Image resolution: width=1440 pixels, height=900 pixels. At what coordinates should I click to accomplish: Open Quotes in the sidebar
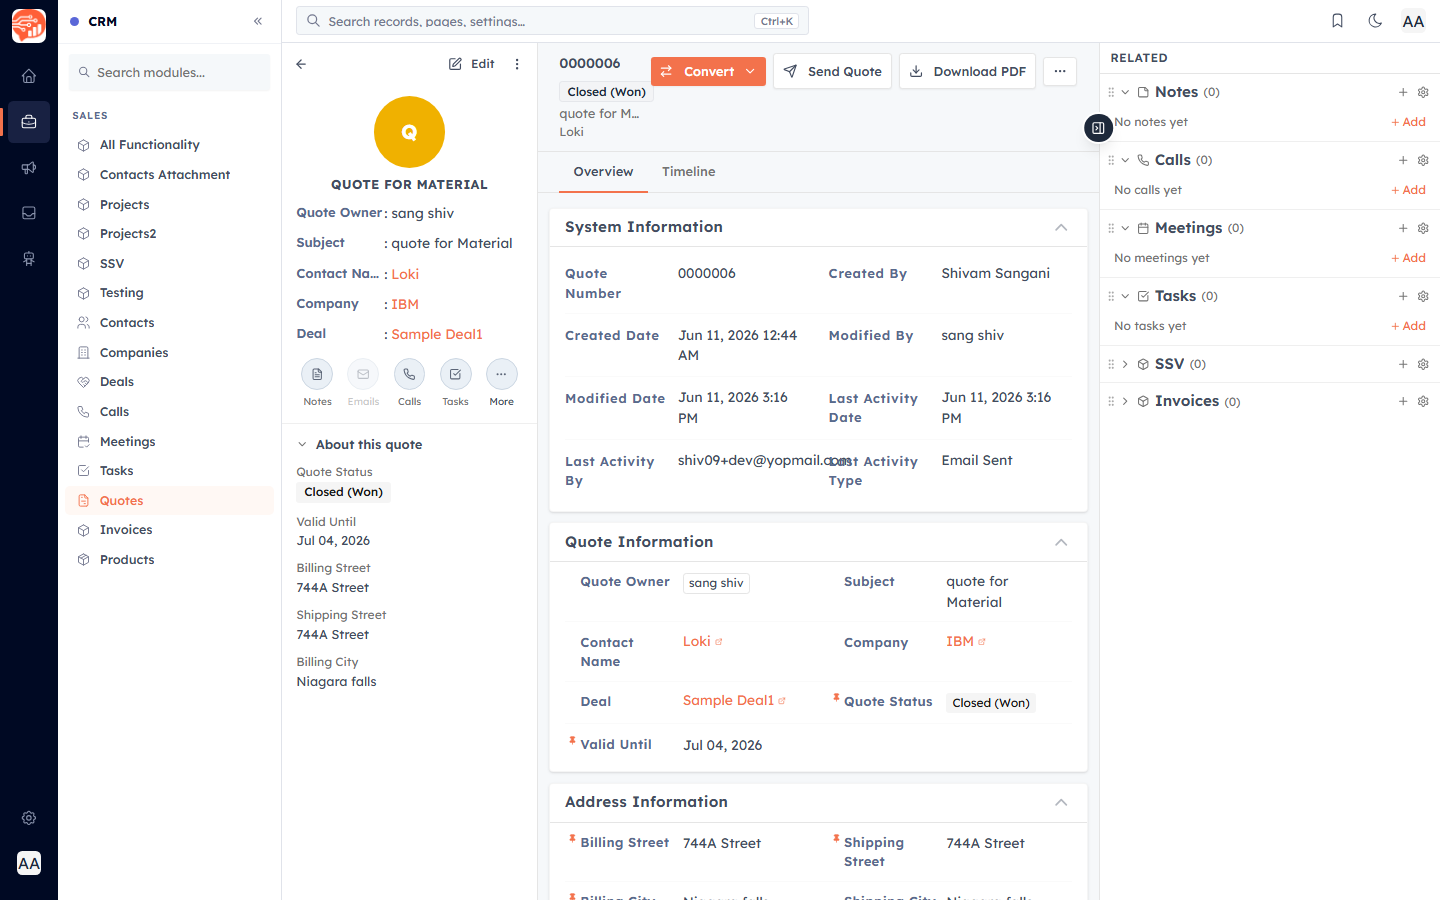tap(170, 501)
